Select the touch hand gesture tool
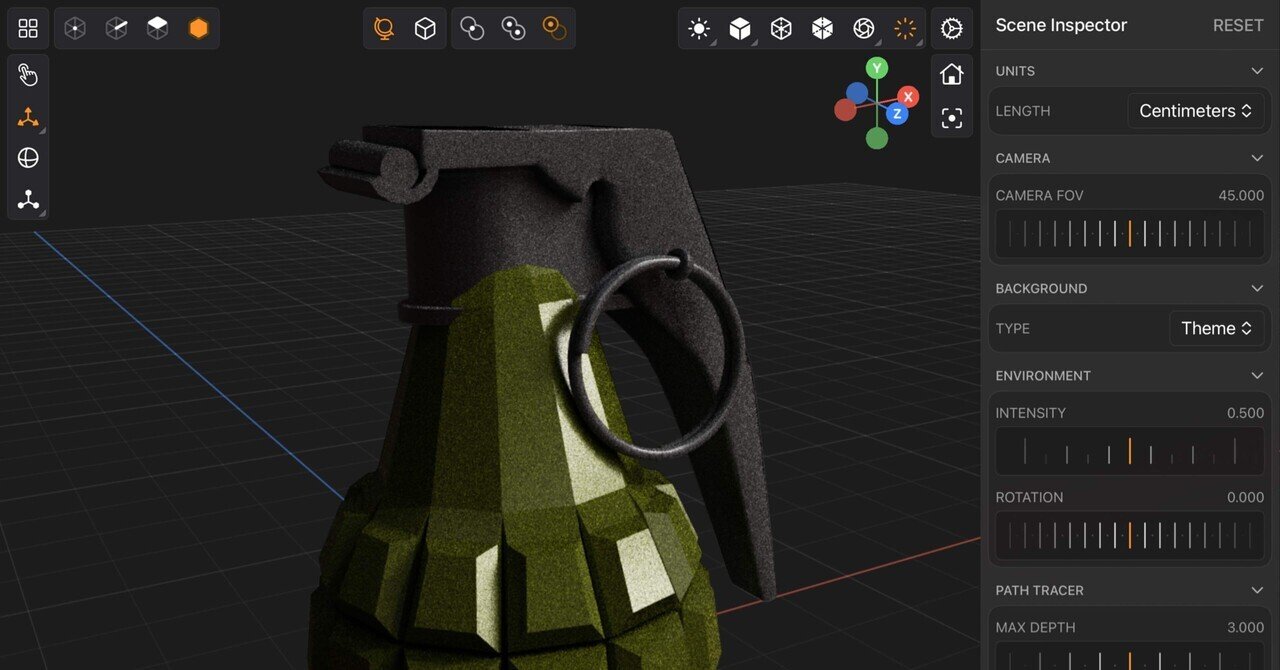Image resolution: width=1280 pixels, height=670 pixels. [28, 75]
